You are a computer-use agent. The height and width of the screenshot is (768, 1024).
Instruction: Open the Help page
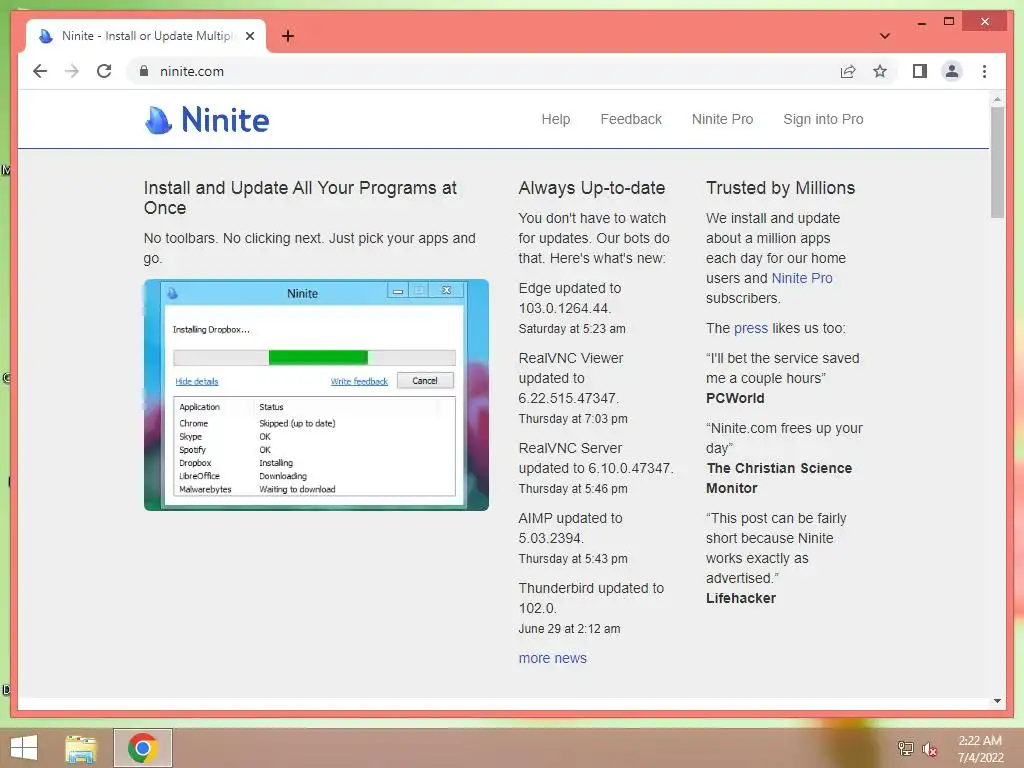click(556, 120)
